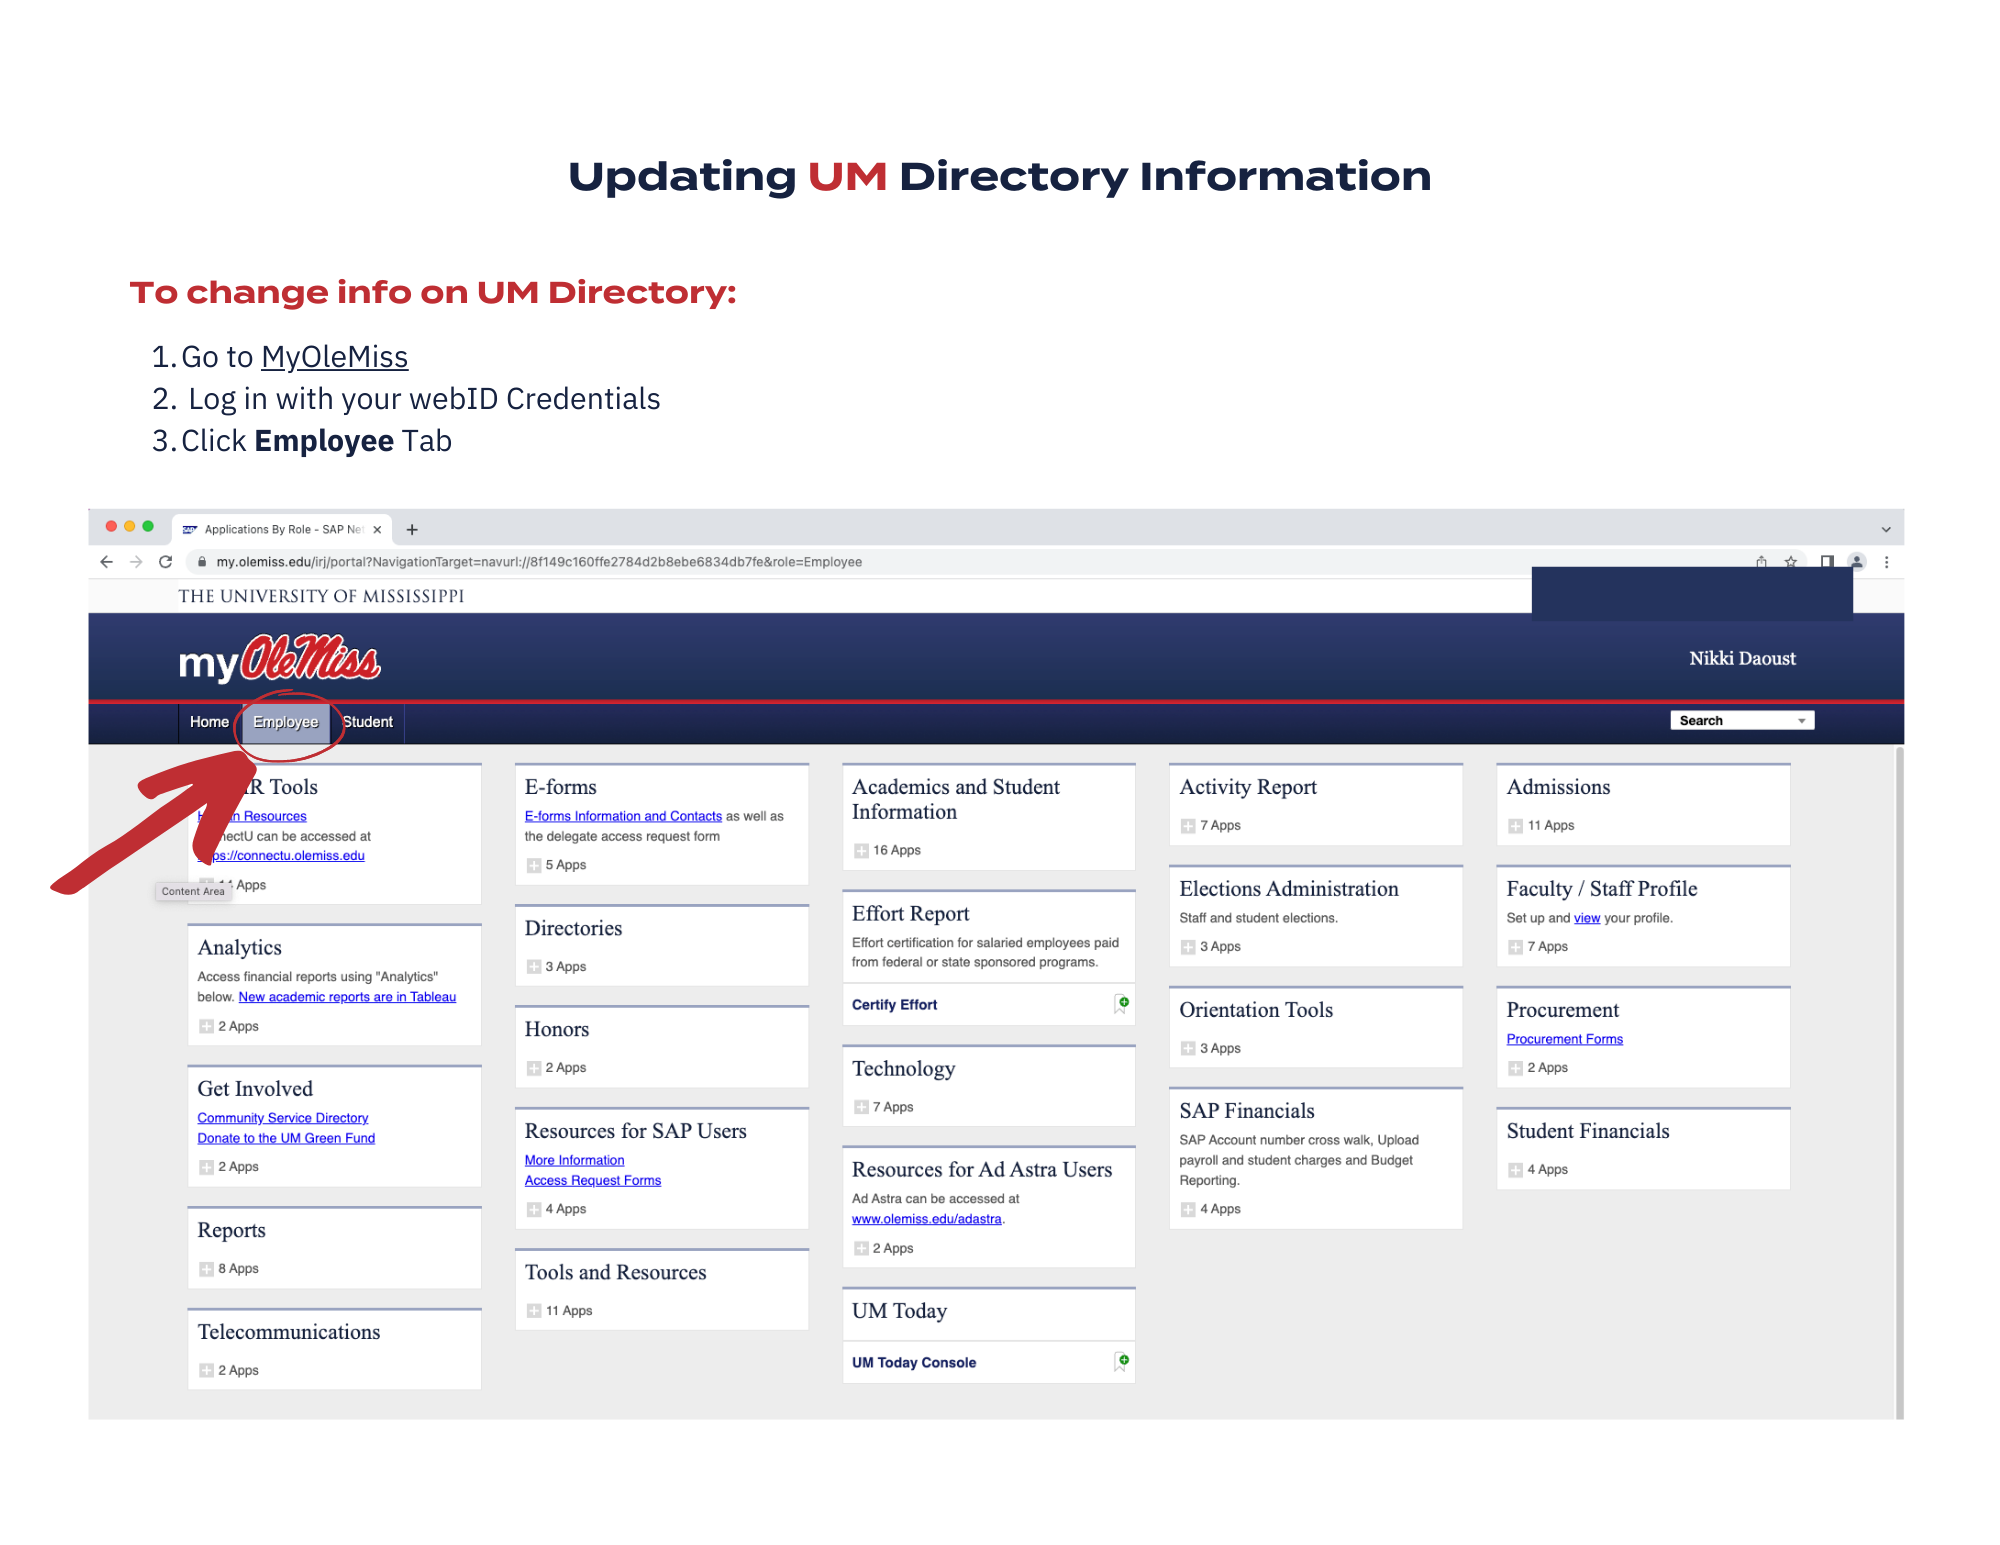
Task: Switch to the Student tab
Action: (x=368, y=721)
